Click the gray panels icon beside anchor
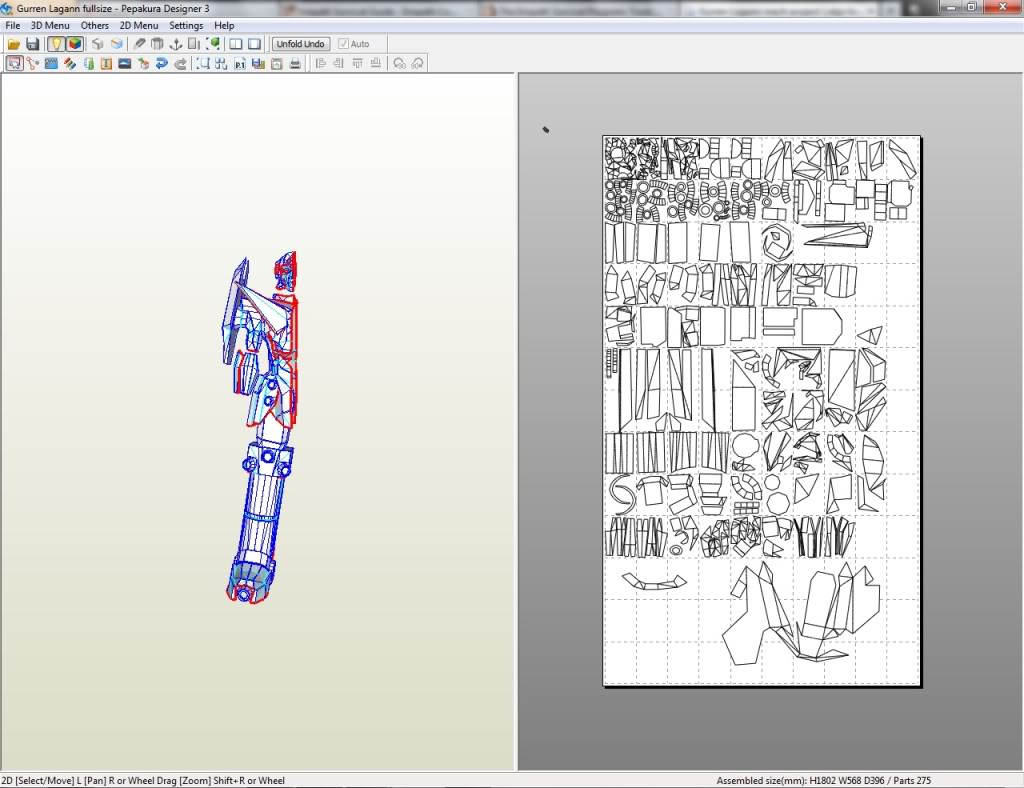Viewport: 1024px width, 788px height. coord(194,44)
